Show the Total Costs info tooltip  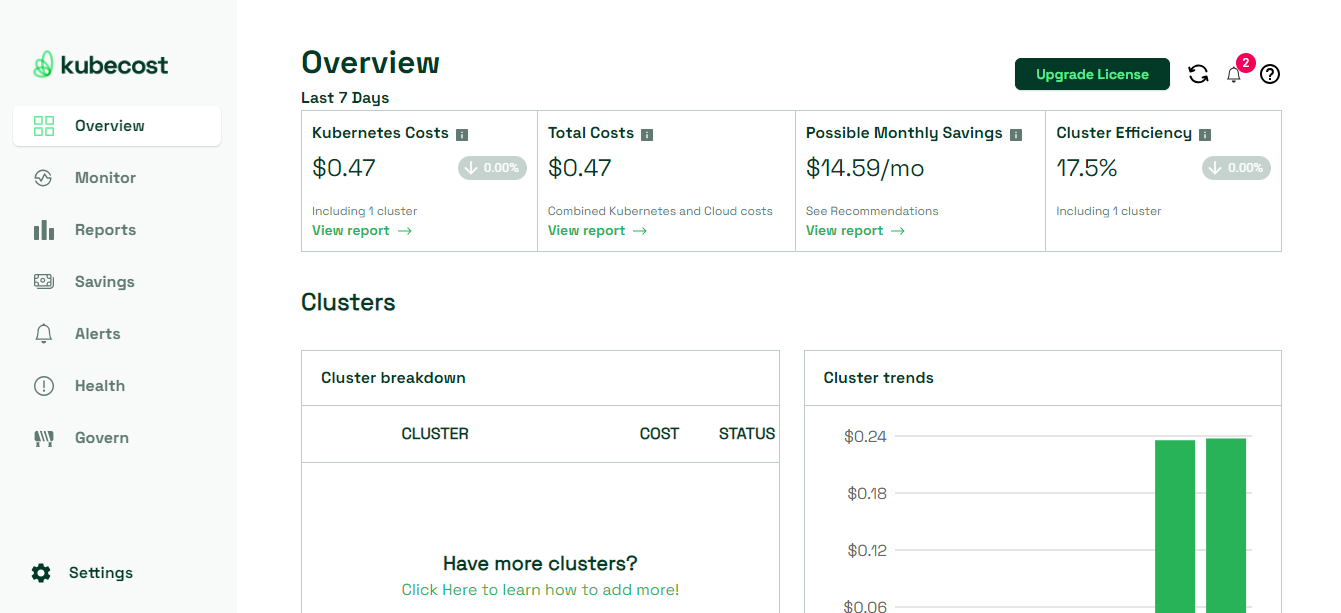tap(647, 133)
